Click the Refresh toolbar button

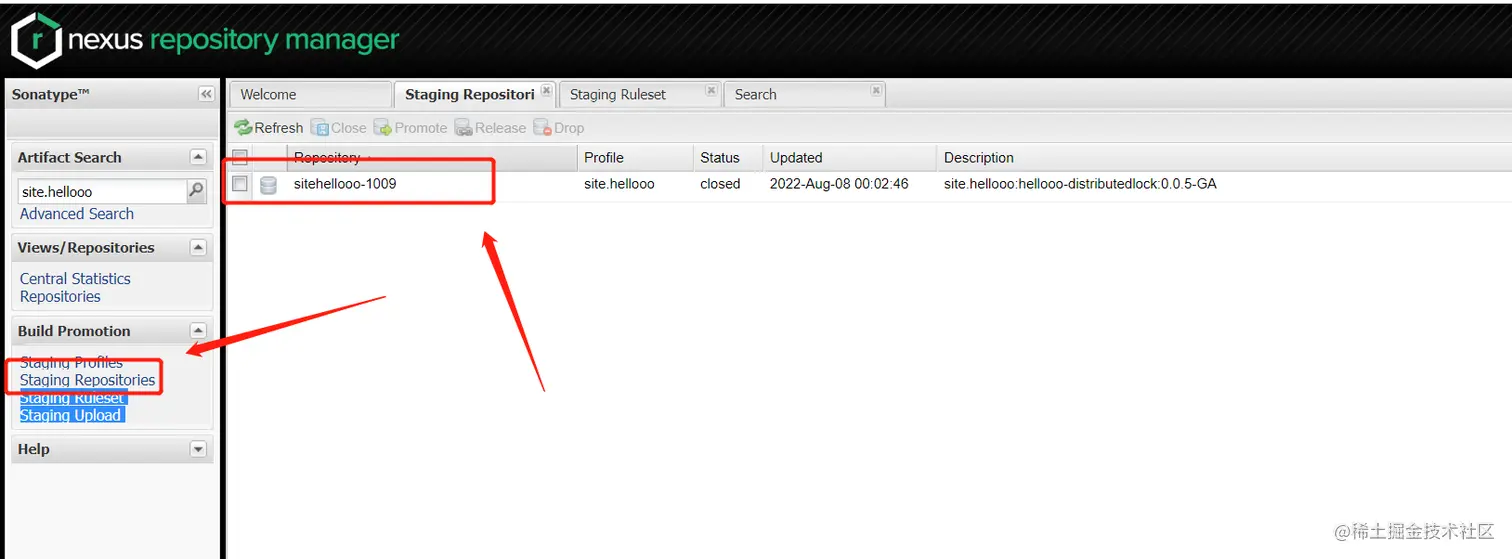(x=268, y=128)
